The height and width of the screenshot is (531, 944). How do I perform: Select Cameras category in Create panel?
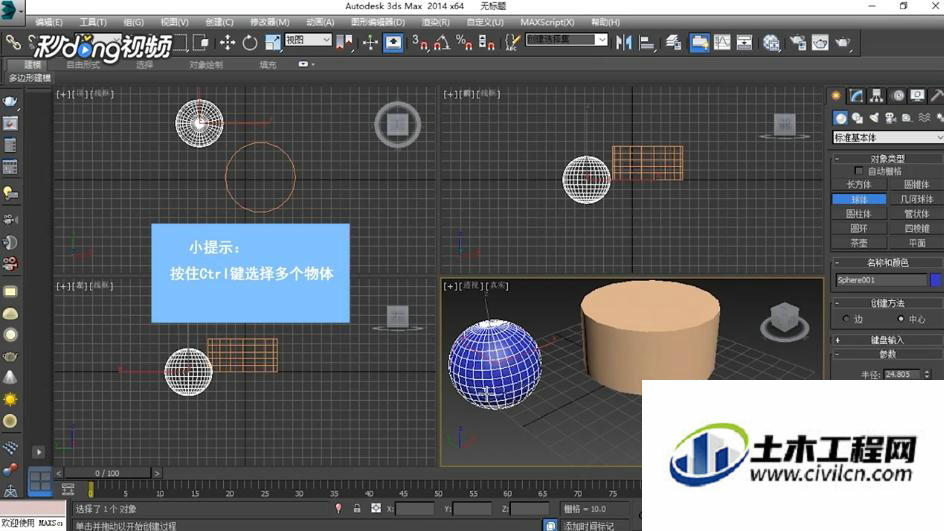890,118
